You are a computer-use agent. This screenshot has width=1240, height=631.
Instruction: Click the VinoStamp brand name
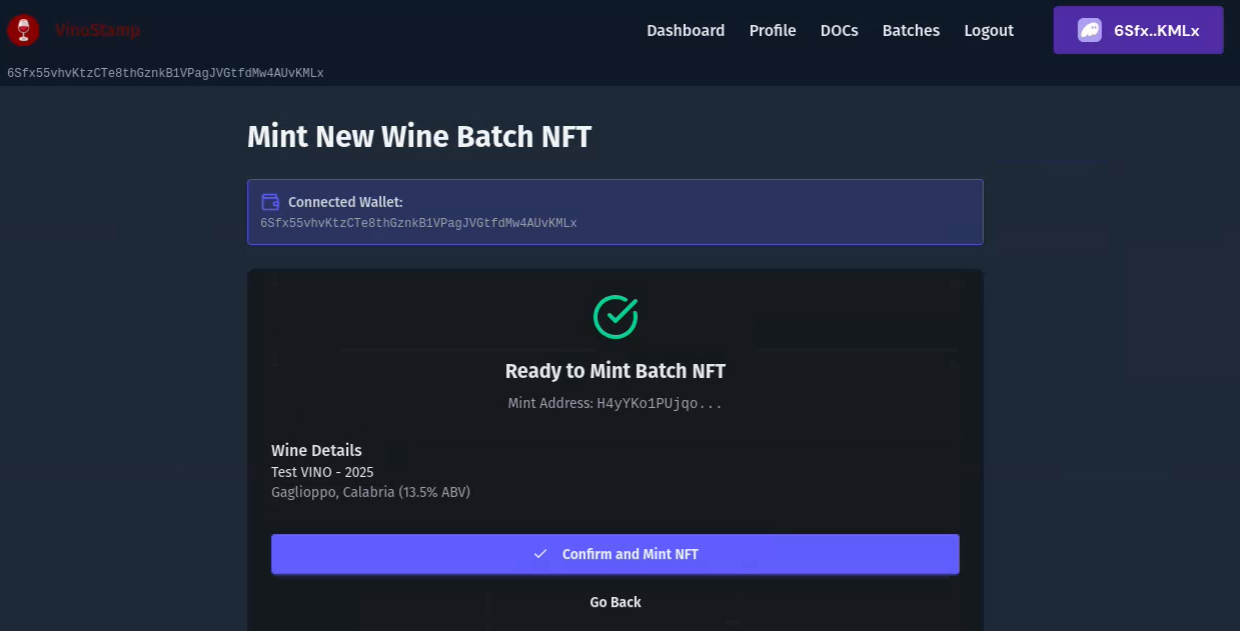[x=97, y=30]
